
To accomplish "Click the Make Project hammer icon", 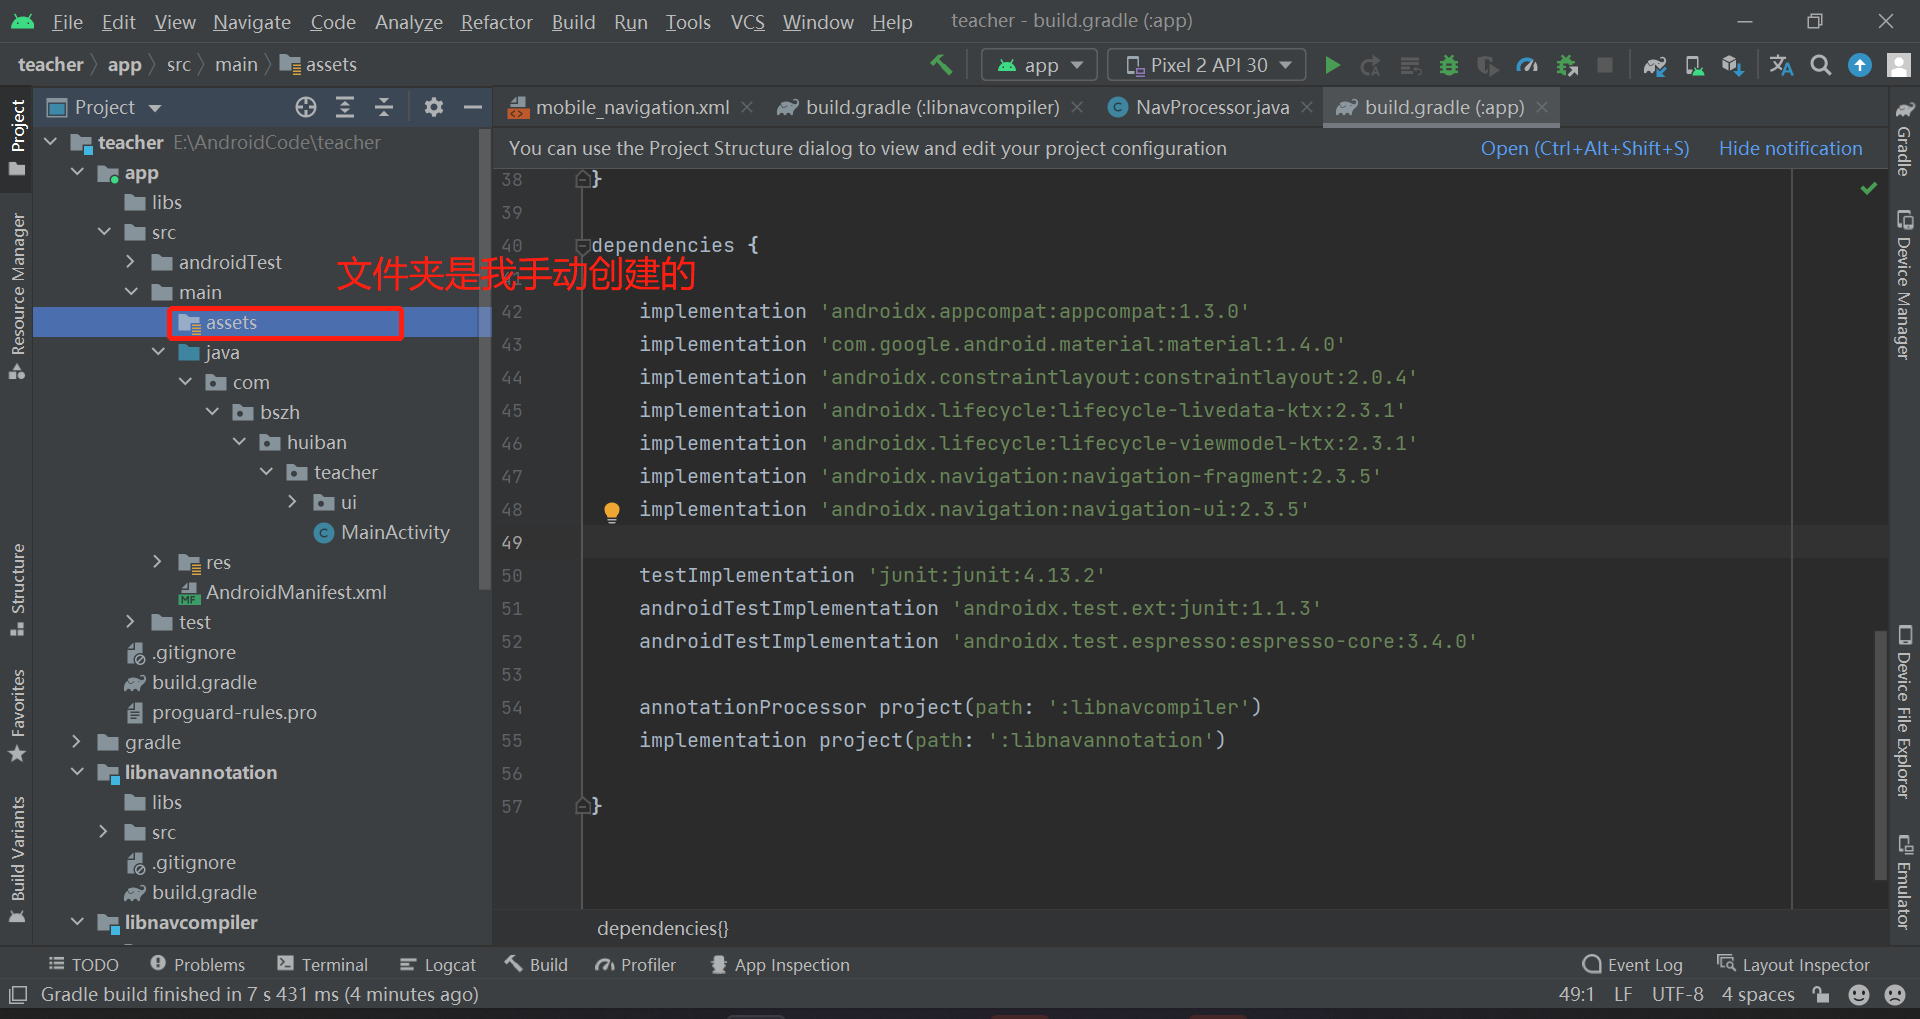I will coord(941,65).
